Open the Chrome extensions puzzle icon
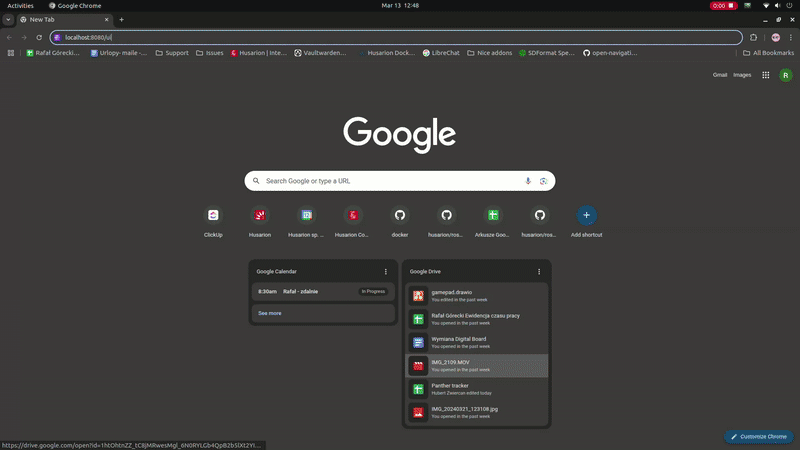This screenshot has width=800, height=450. (754, 37)
